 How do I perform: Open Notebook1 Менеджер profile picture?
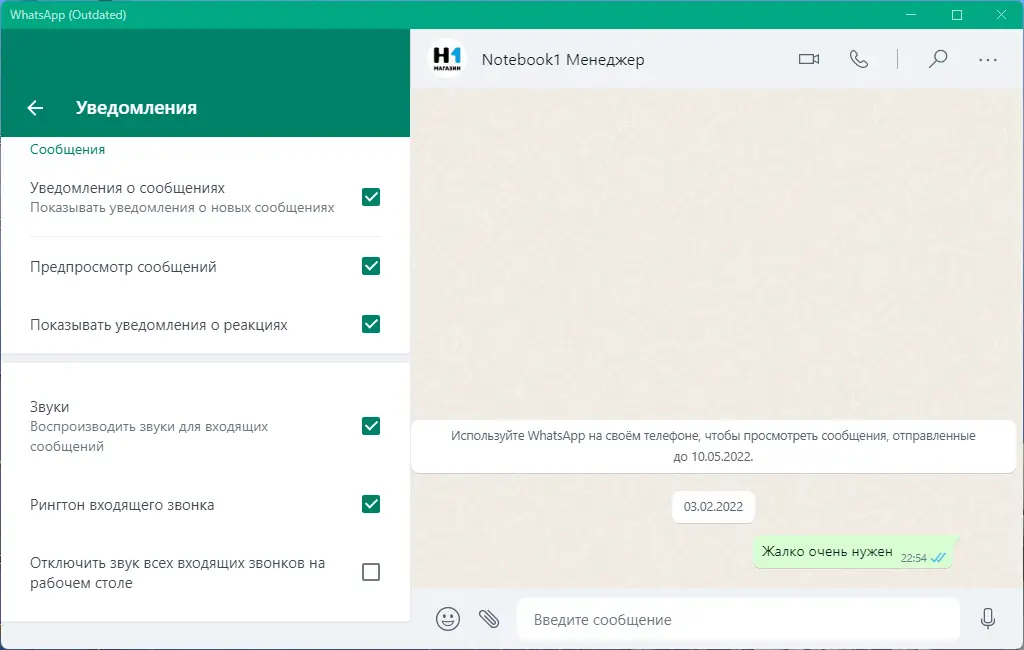tap(447, 59)
